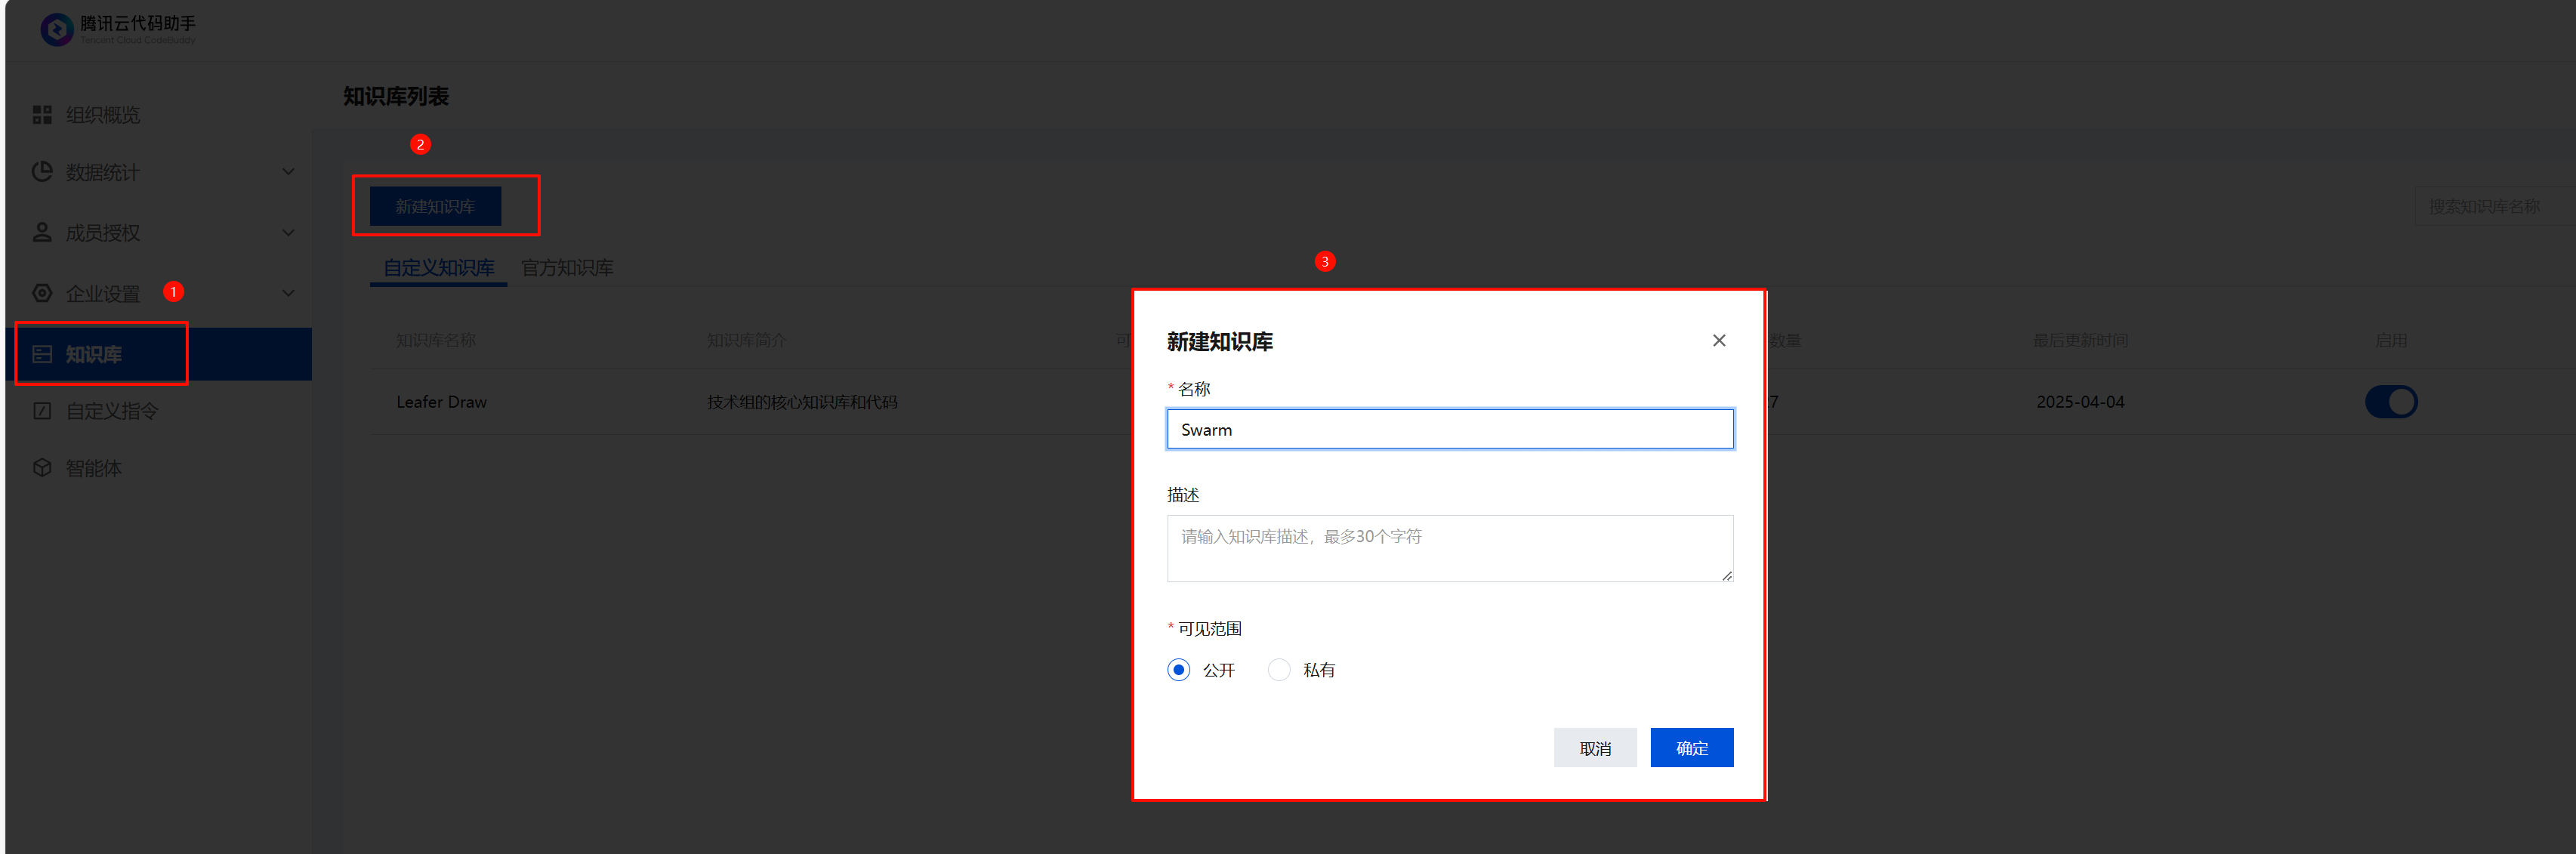This screenshot has width=2576, height=854.
Task: Click the 知识库 sidebar icon
Action: (x=42, y=354)
